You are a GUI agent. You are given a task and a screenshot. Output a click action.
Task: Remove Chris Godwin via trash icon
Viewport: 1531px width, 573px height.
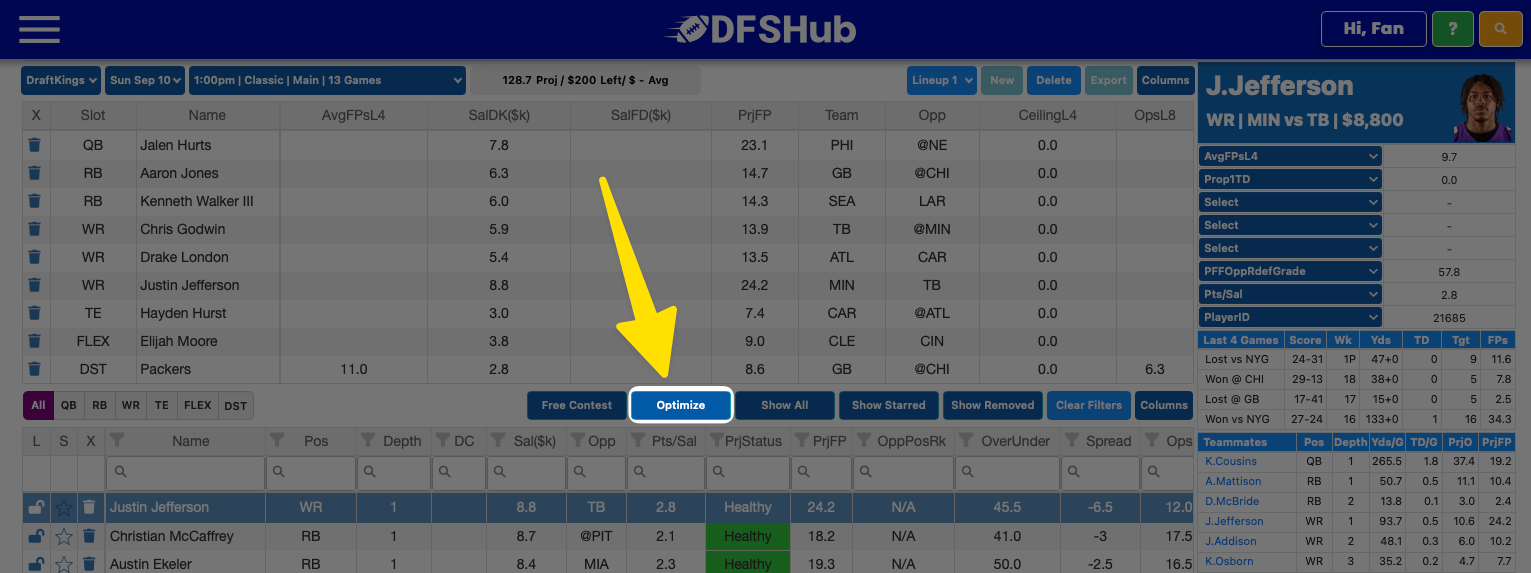[x=35, y=229]
